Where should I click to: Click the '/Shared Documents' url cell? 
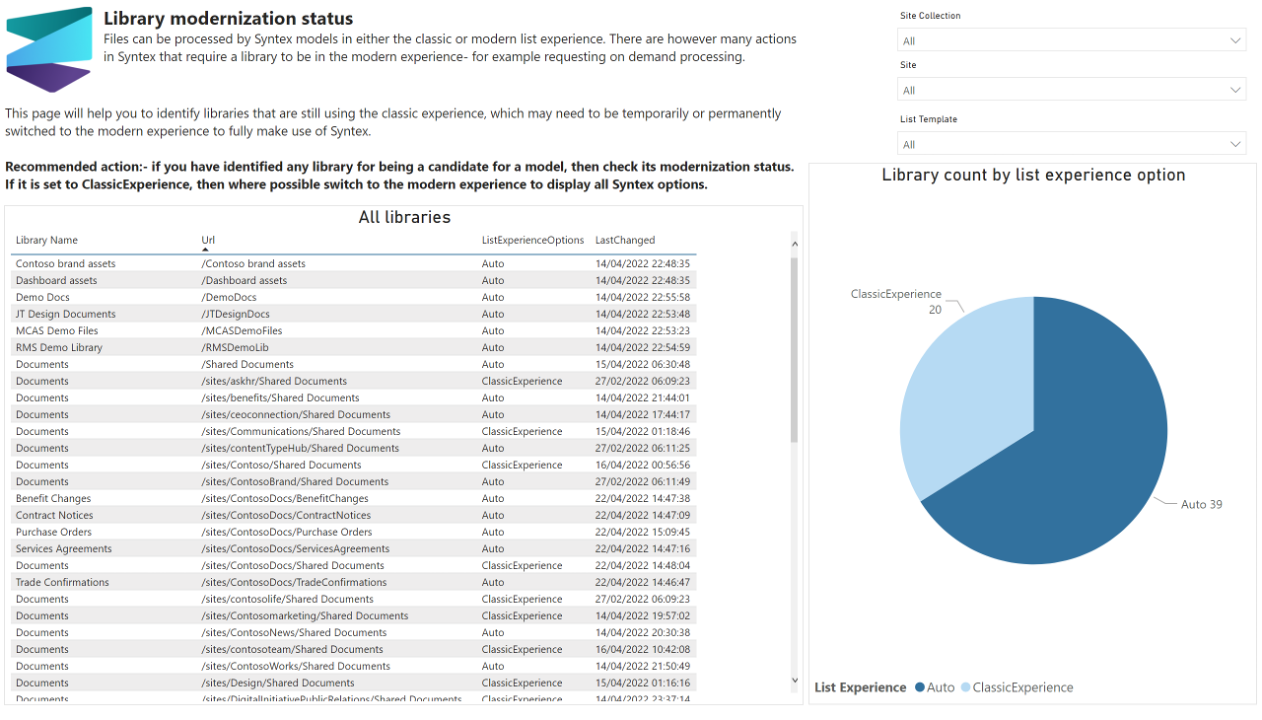click(x=247, y=364)
